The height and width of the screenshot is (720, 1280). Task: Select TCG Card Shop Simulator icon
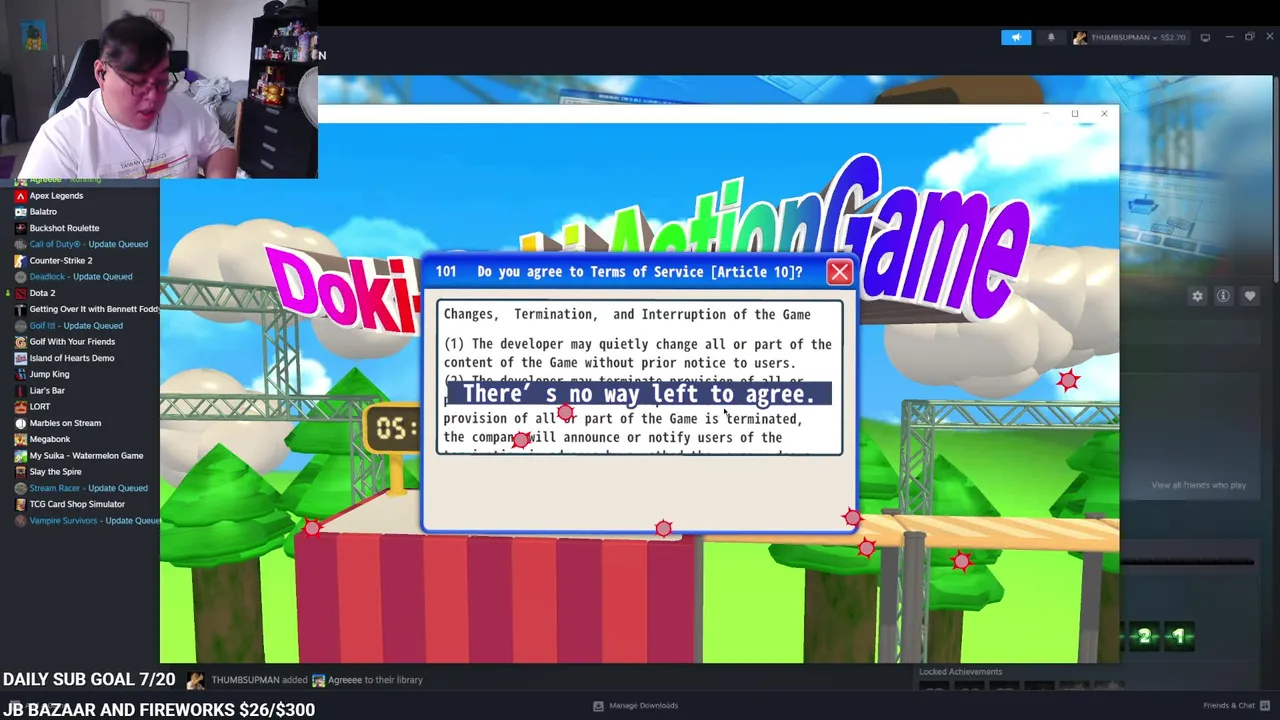tap(20, 504)
